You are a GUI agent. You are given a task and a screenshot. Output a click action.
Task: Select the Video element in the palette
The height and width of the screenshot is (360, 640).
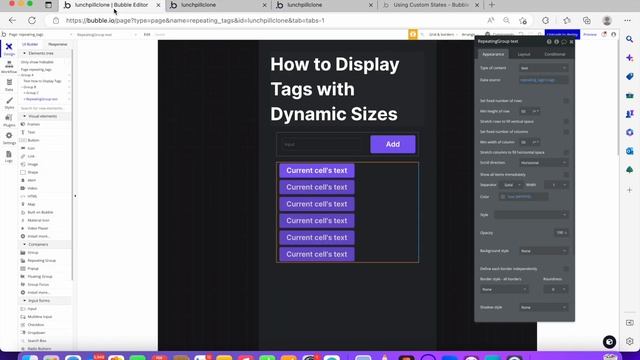pos(32,188)
